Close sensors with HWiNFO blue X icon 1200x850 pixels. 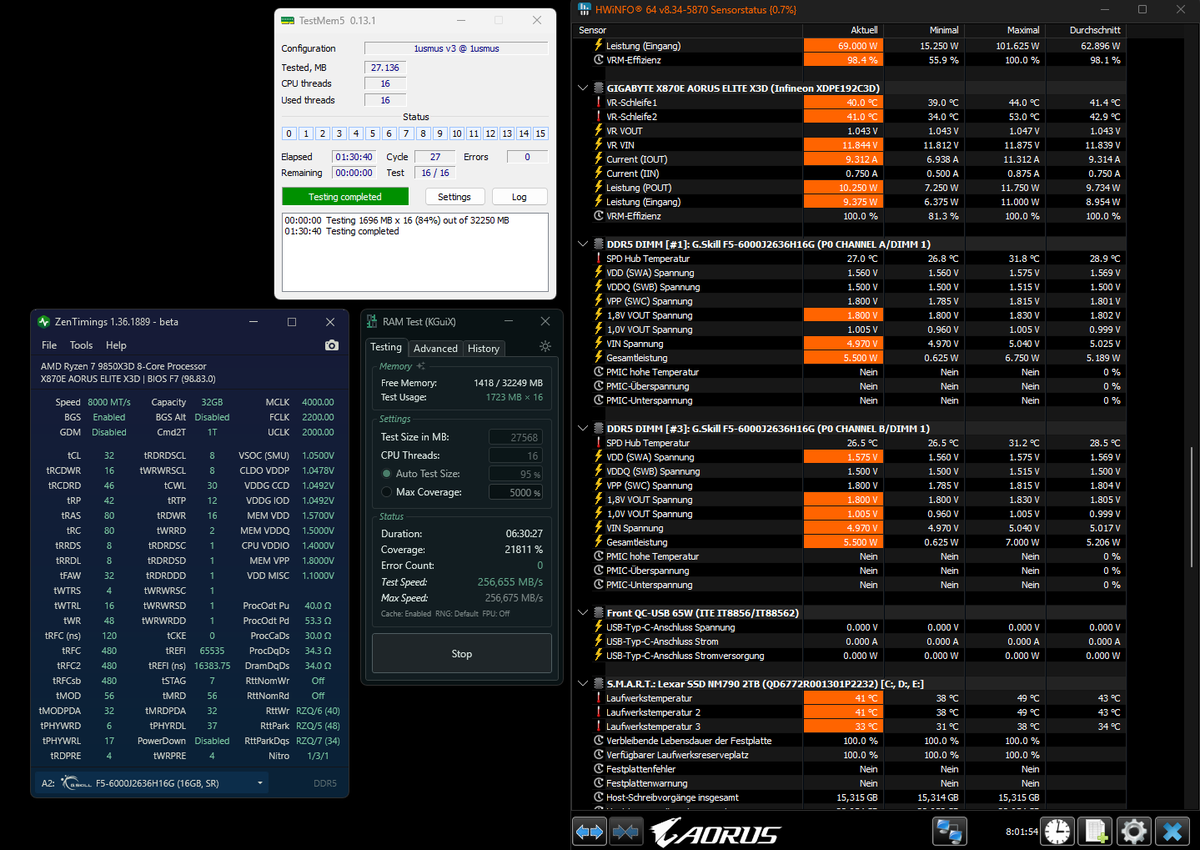tap(1172, 832)
